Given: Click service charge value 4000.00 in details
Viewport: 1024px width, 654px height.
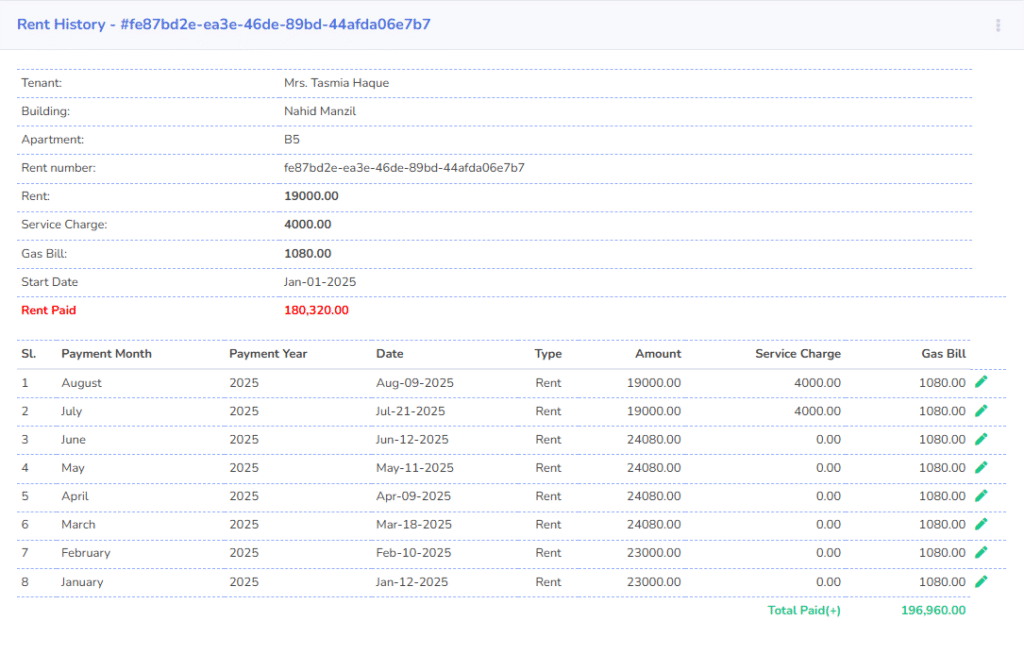Looking at the screenshot, I should [x=308, y=224].
